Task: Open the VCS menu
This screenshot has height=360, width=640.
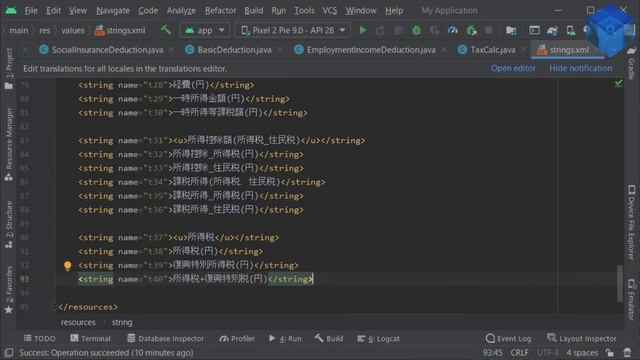Action: (x=330, y=11)
